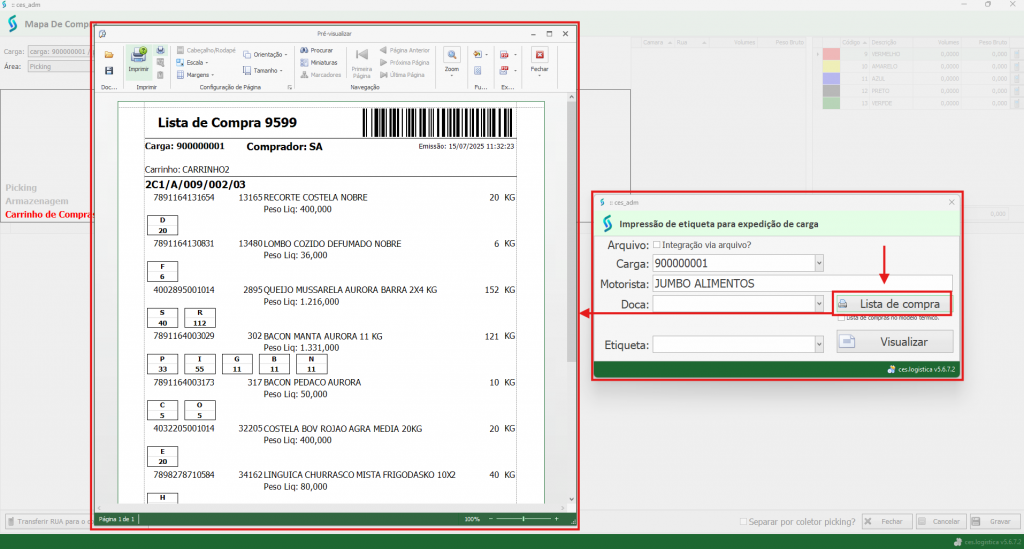Viewport: 1024px width, 549px height.
Task: Click the preview zoom slider
Action: click(523, 519)
